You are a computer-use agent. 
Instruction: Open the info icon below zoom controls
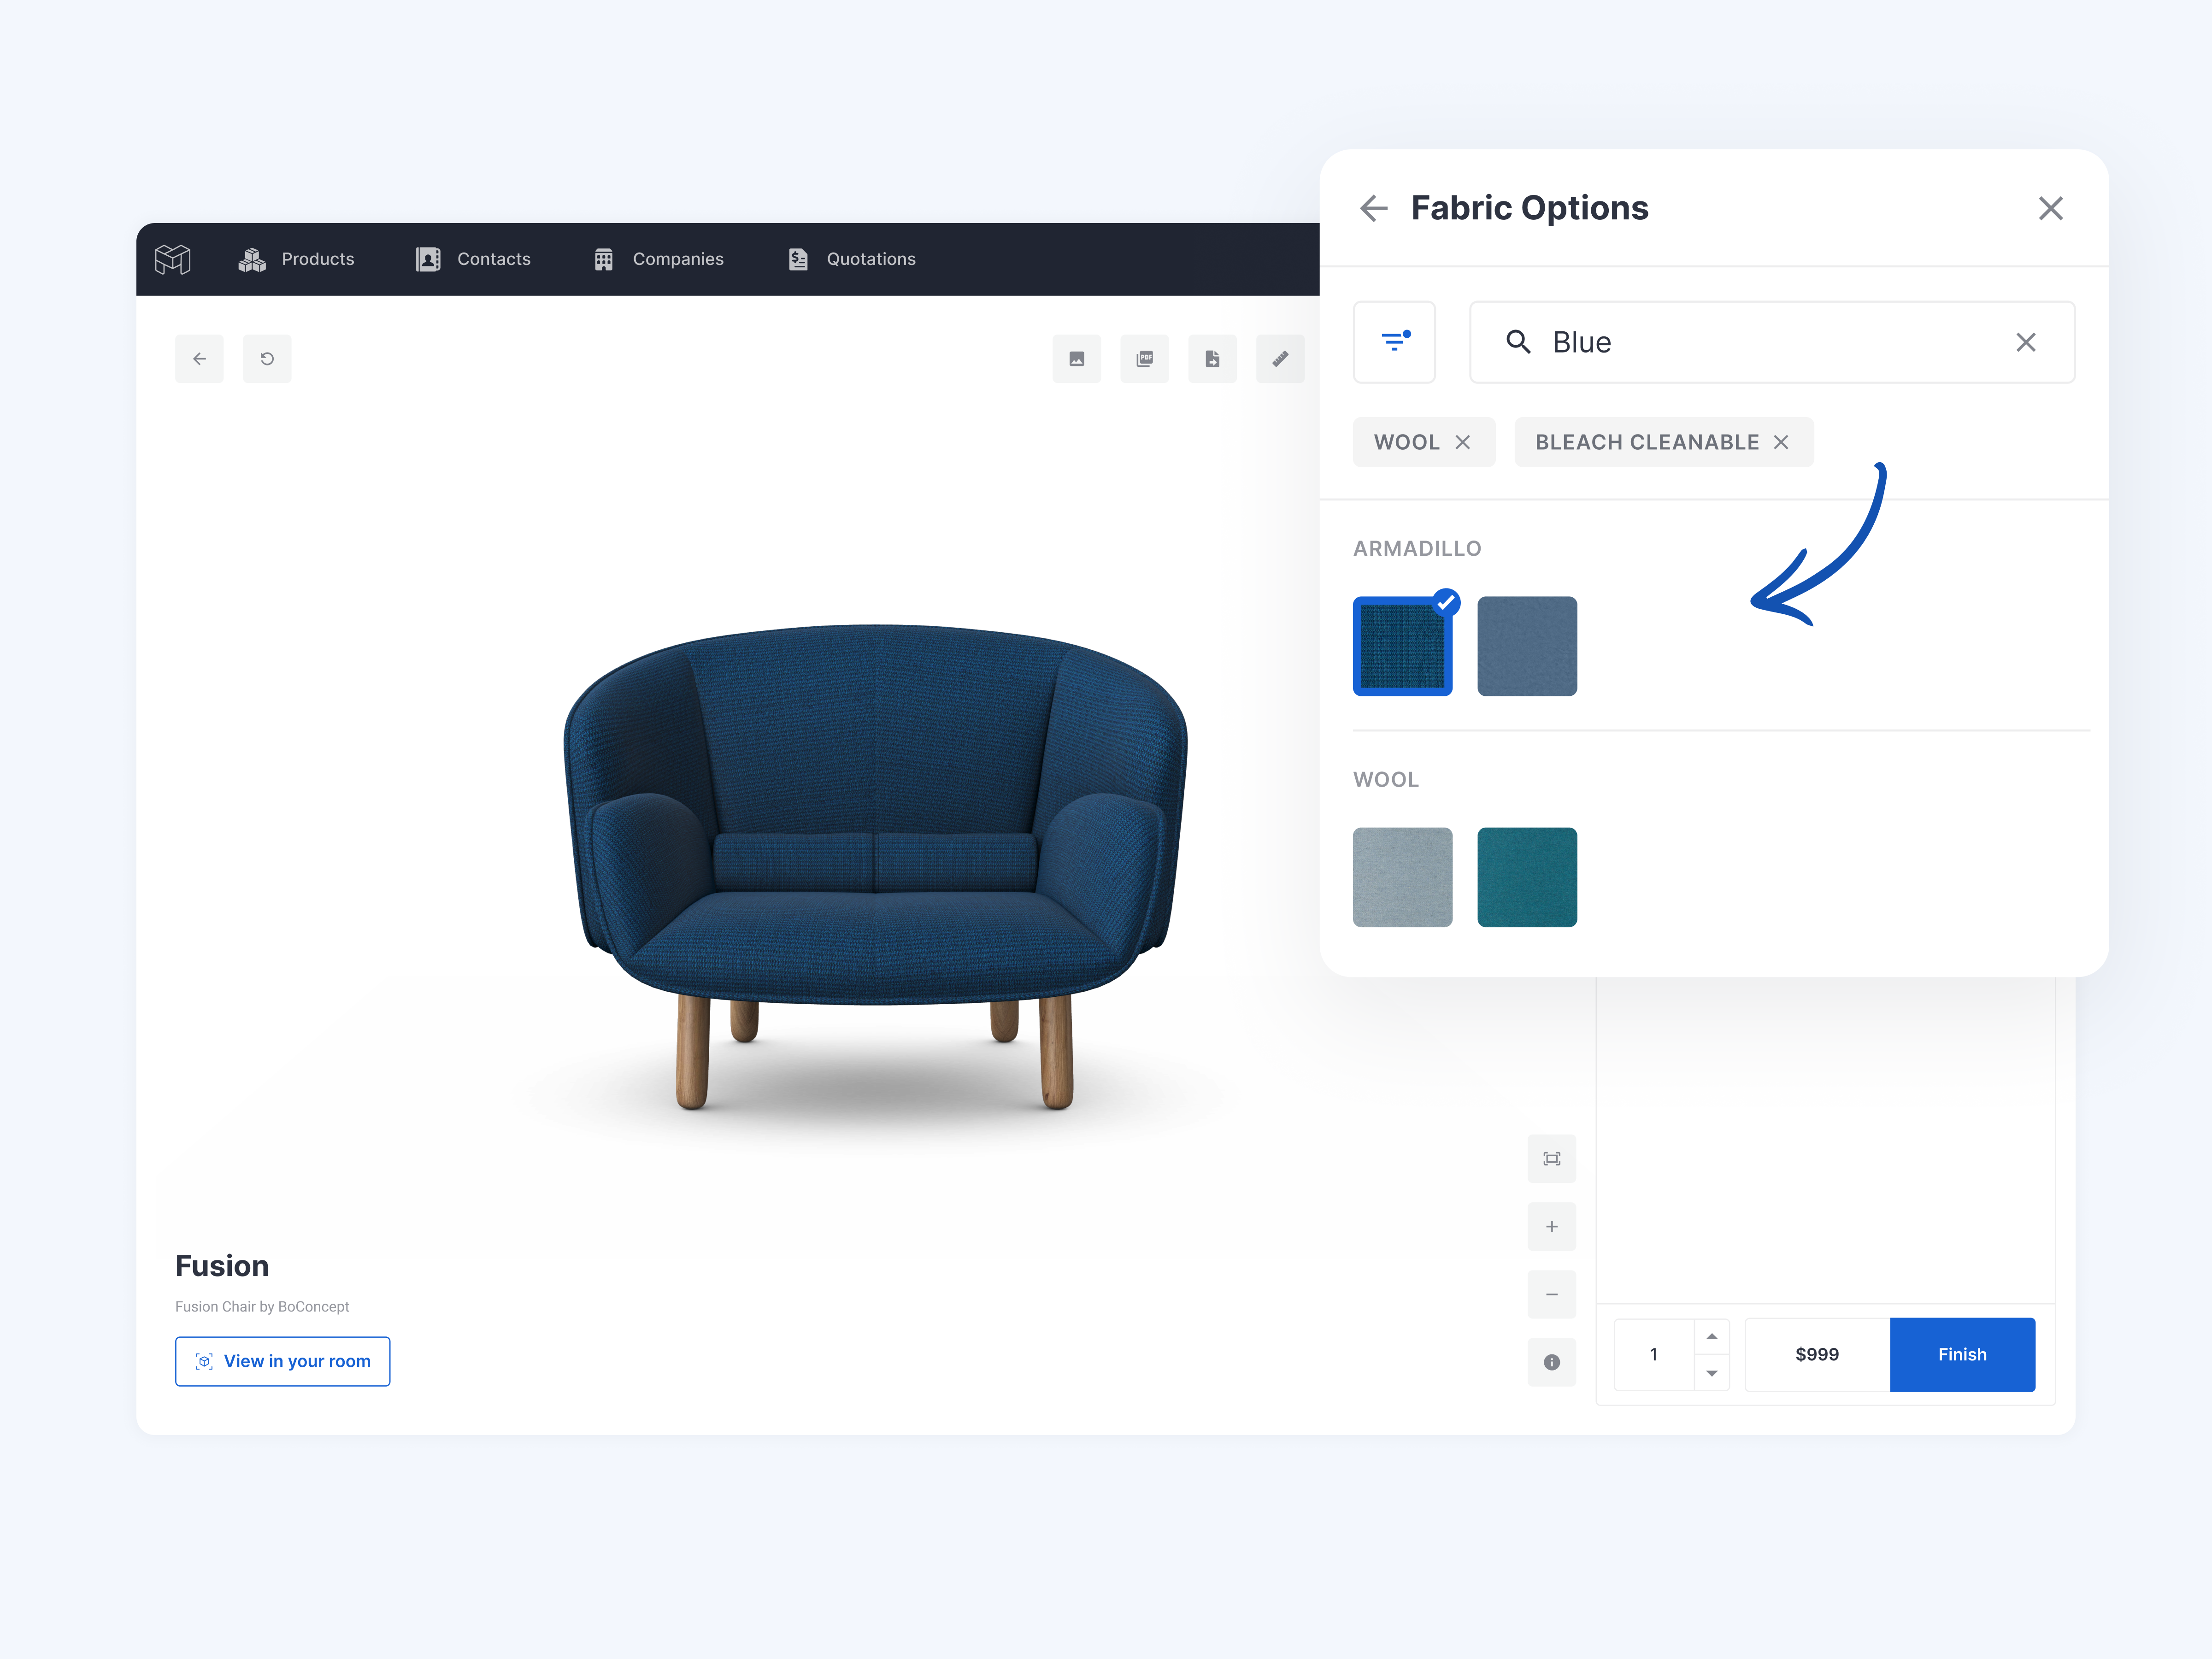[1551, 1362]
